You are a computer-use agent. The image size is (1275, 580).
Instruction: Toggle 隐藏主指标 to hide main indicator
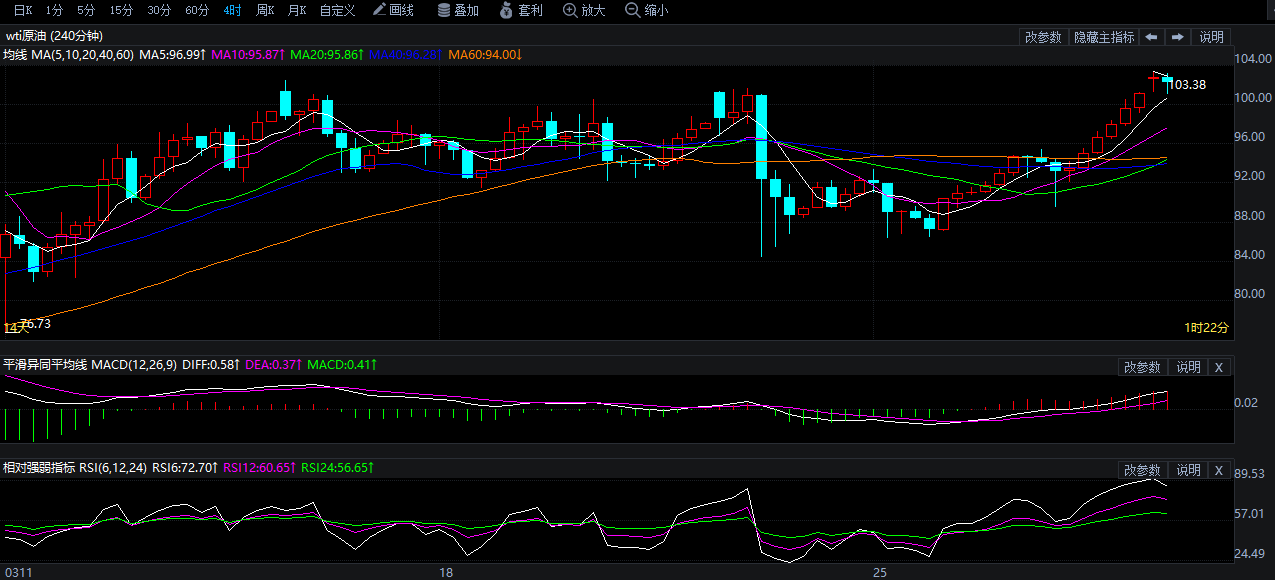(1104, 37)
